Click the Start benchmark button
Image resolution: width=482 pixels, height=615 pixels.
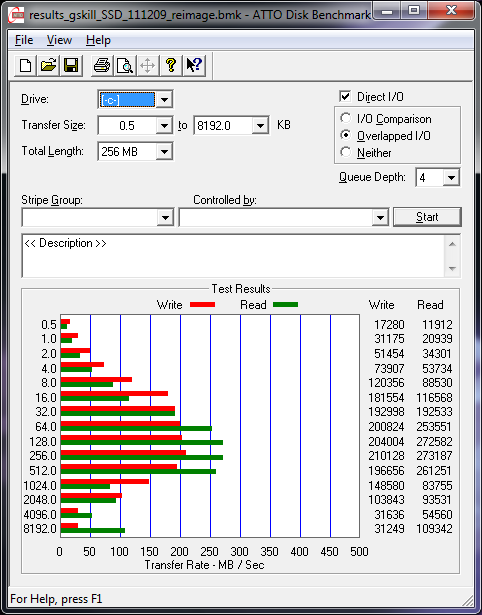tap(427, 217)
